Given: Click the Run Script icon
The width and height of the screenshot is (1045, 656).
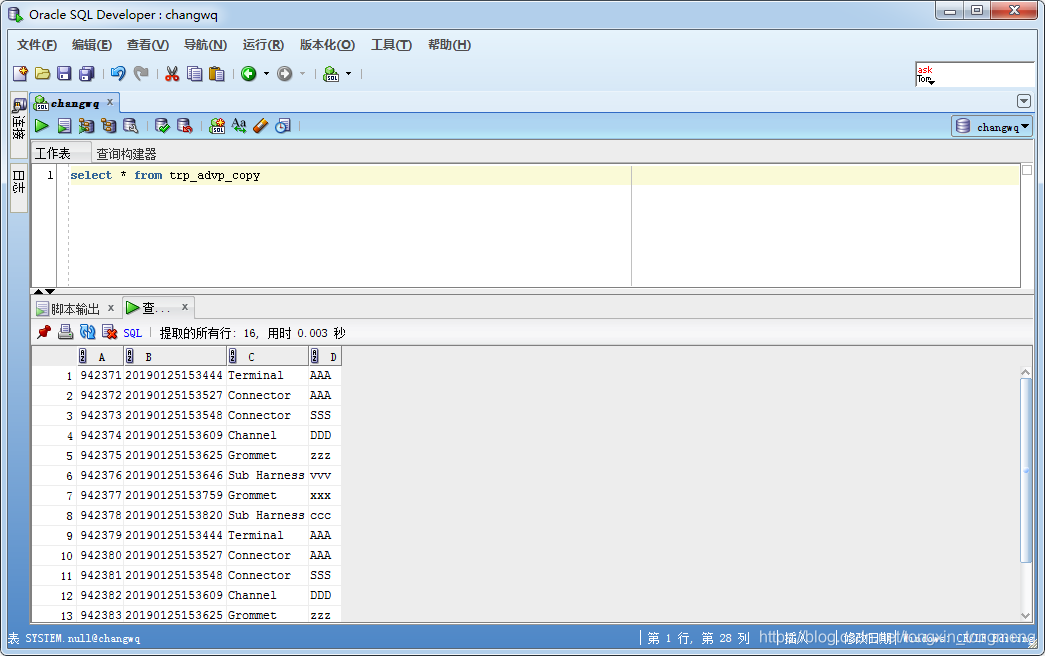Looking at the screenshot, I should point(64,125).
